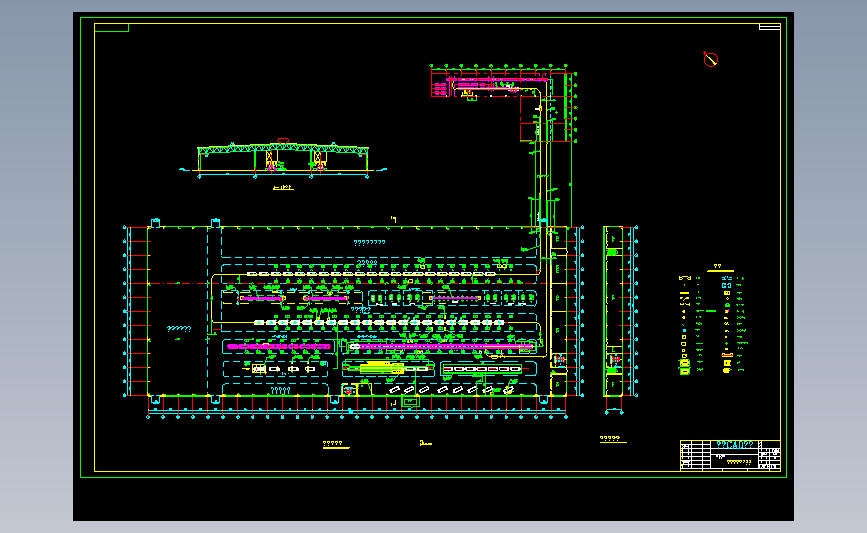Select the "?????????" label in plan's upper row
867x533 pixels.
coord(369,242)
